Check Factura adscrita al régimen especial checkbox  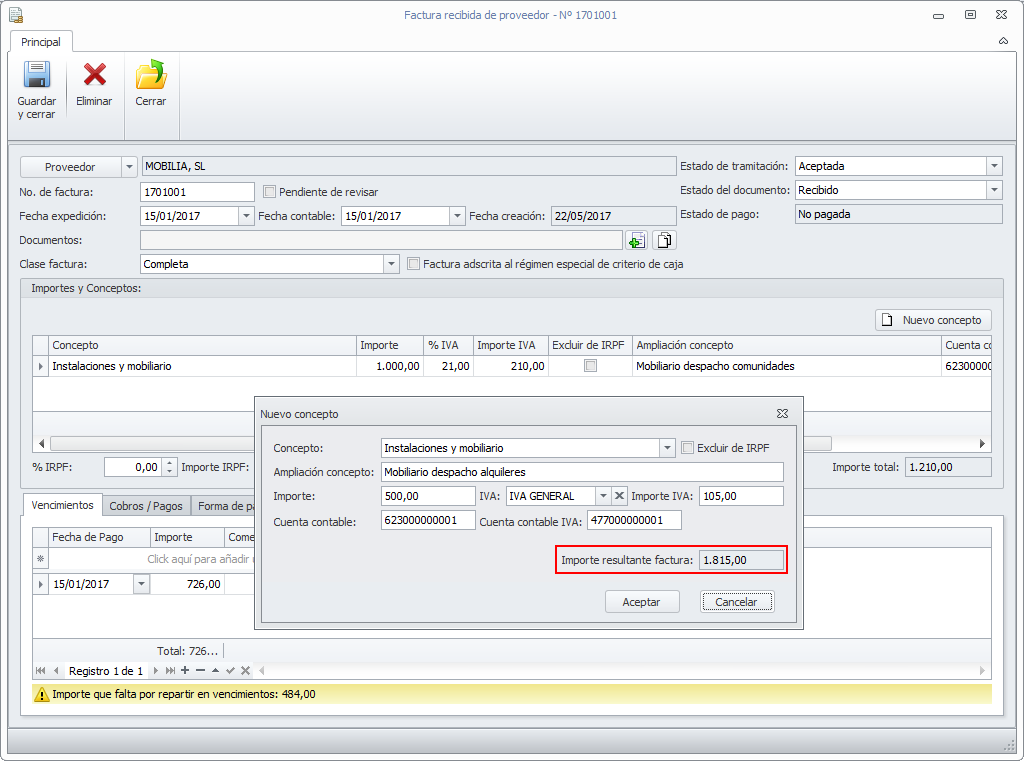pos(413,264)
